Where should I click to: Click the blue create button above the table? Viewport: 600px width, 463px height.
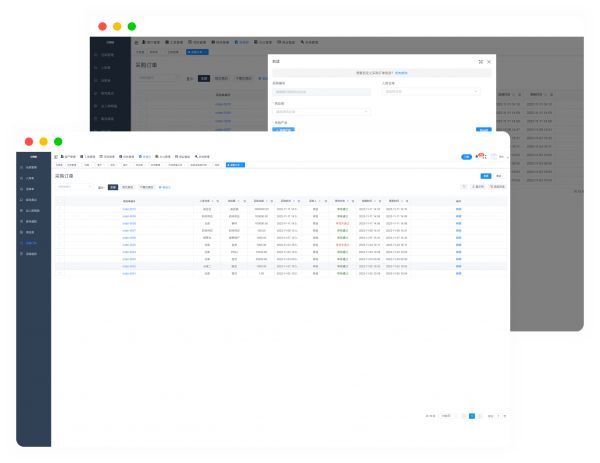click(x=486, y=175)
